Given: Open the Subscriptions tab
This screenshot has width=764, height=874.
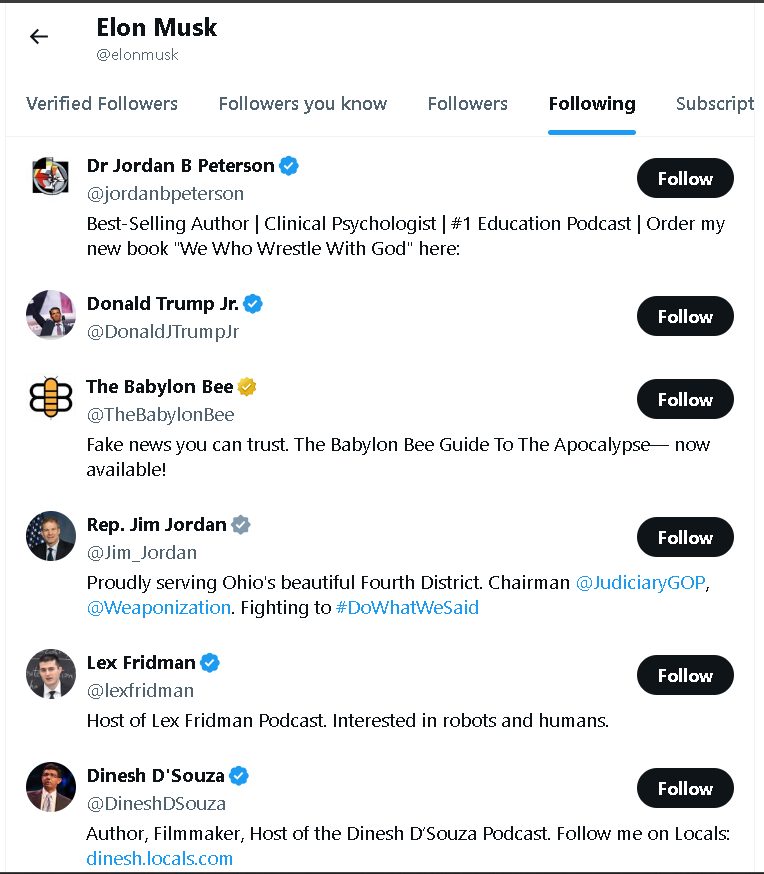Looking at the screenshot, I should (x=715, y=103).
